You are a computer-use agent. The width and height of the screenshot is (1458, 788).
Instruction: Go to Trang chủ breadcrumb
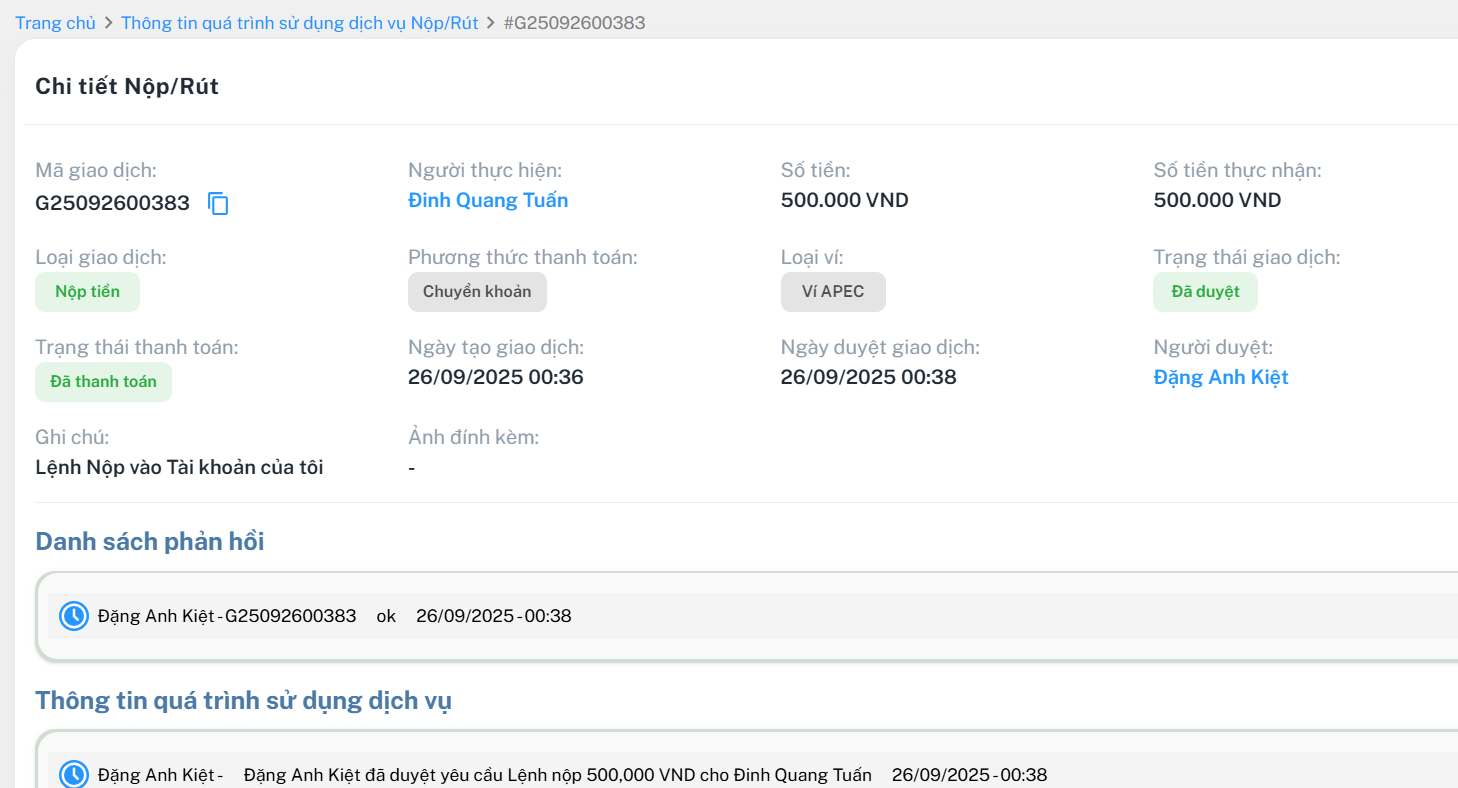pyautogui.click(x=55, y=23)
